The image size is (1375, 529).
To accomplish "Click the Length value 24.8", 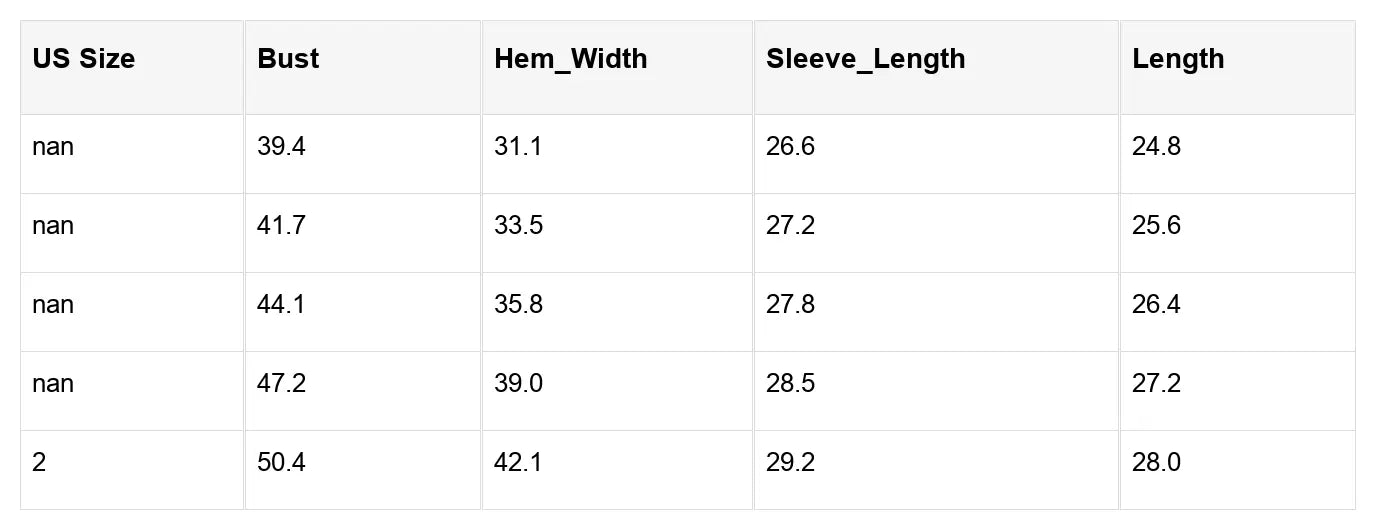I will (x=1156, y=147).
